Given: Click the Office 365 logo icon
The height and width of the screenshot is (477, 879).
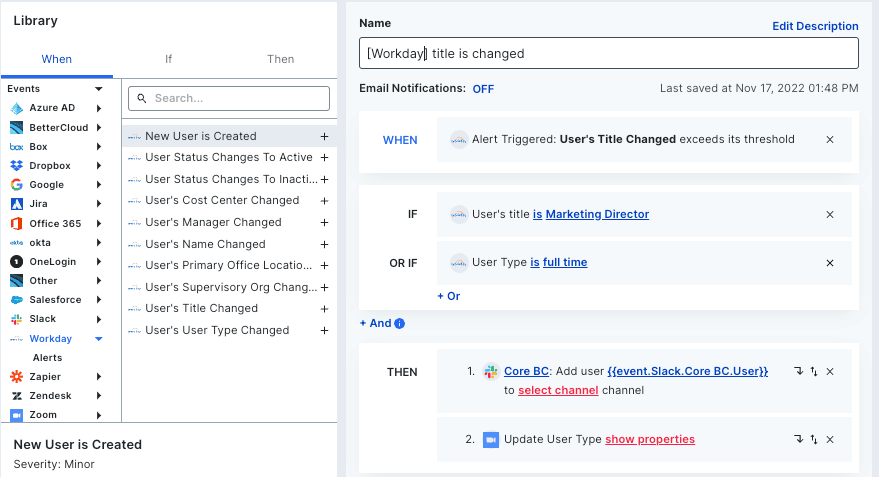Looking at the screenshot, I should 17,224.
